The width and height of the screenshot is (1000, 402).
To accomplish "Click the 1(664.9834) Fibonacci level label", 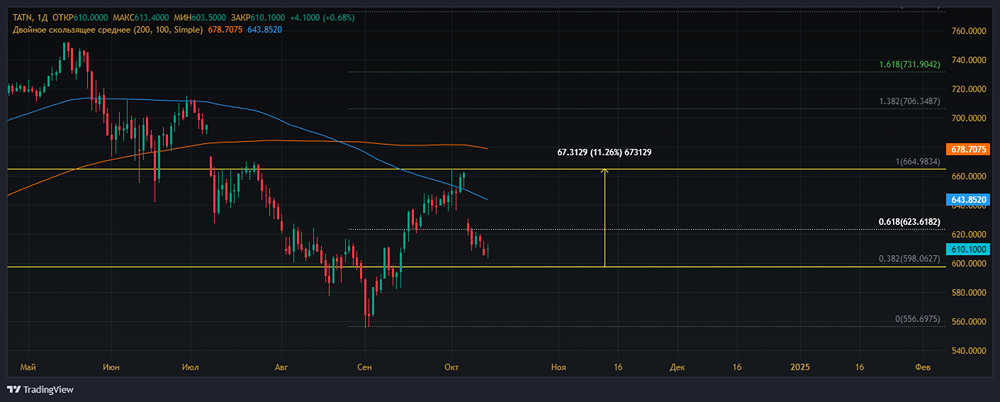I will coord(918,162).
